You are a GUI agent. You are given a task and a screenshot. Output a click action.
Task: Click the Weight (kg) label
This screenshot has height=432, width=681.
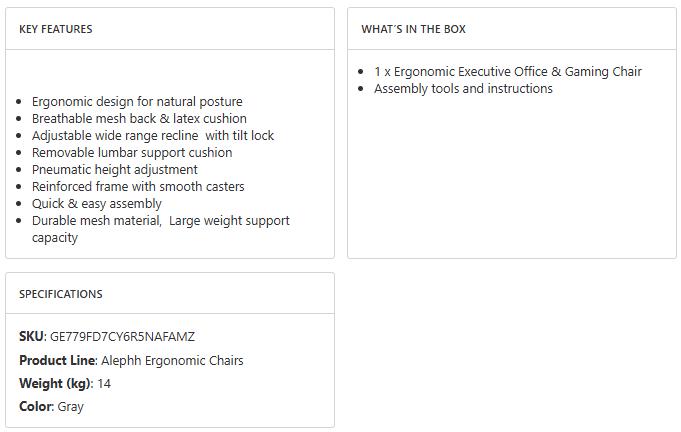[55, 383]
